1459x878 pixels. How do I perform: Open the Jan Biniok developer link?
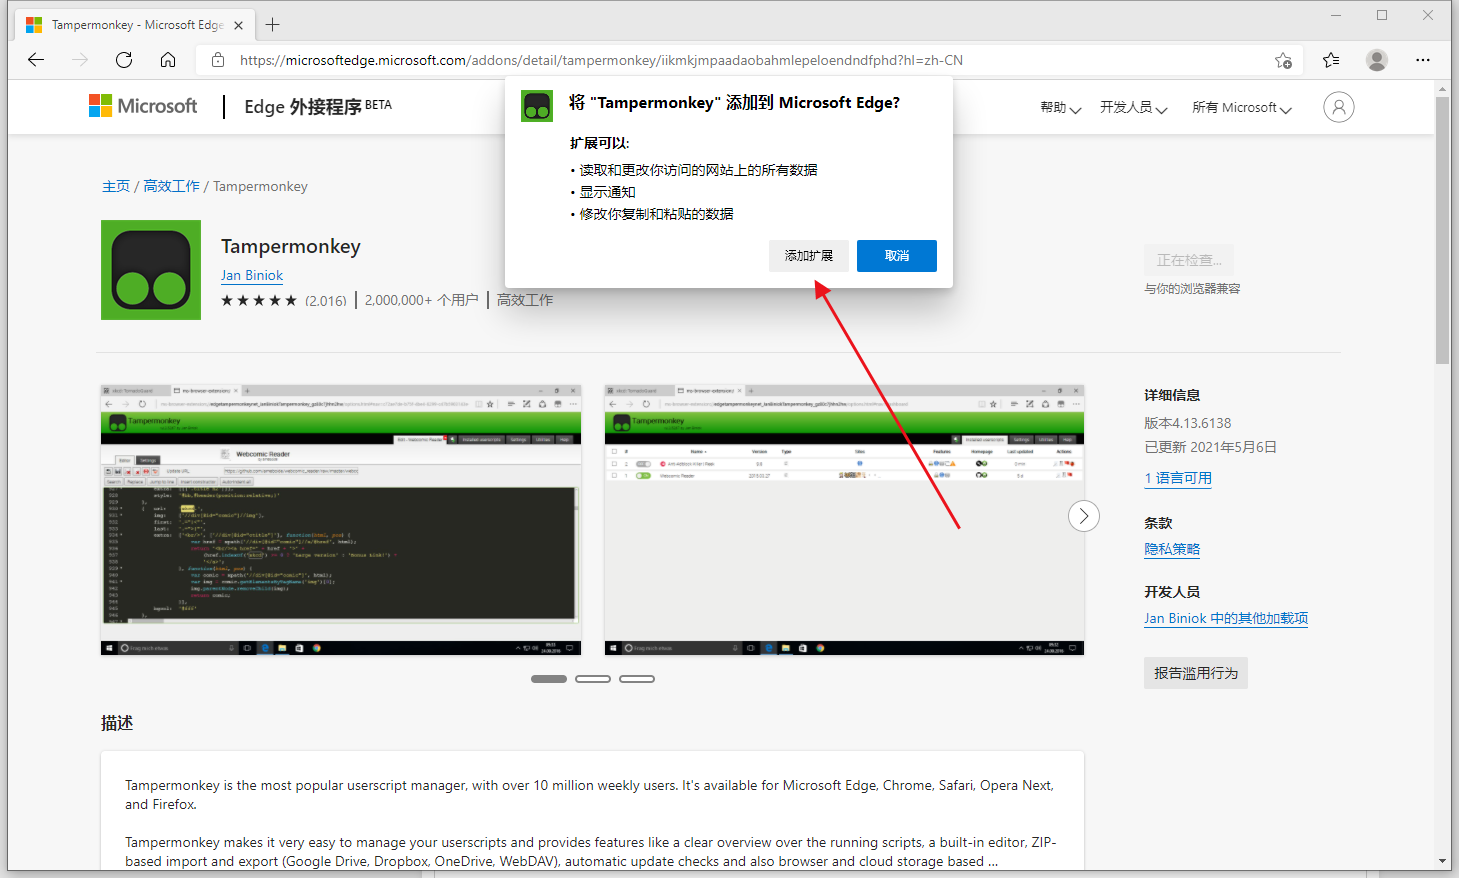click(252, 275)
